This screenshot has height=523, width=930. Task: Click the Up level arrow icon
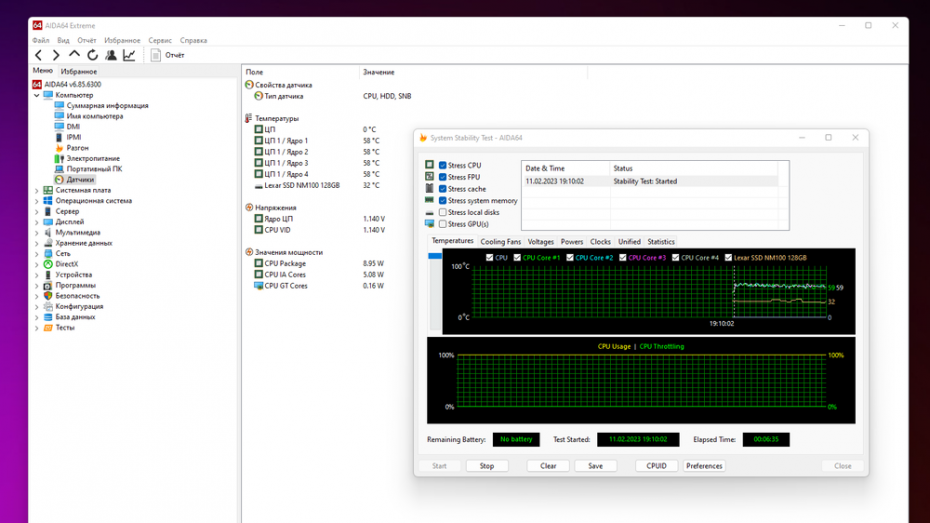click(74, 56)
